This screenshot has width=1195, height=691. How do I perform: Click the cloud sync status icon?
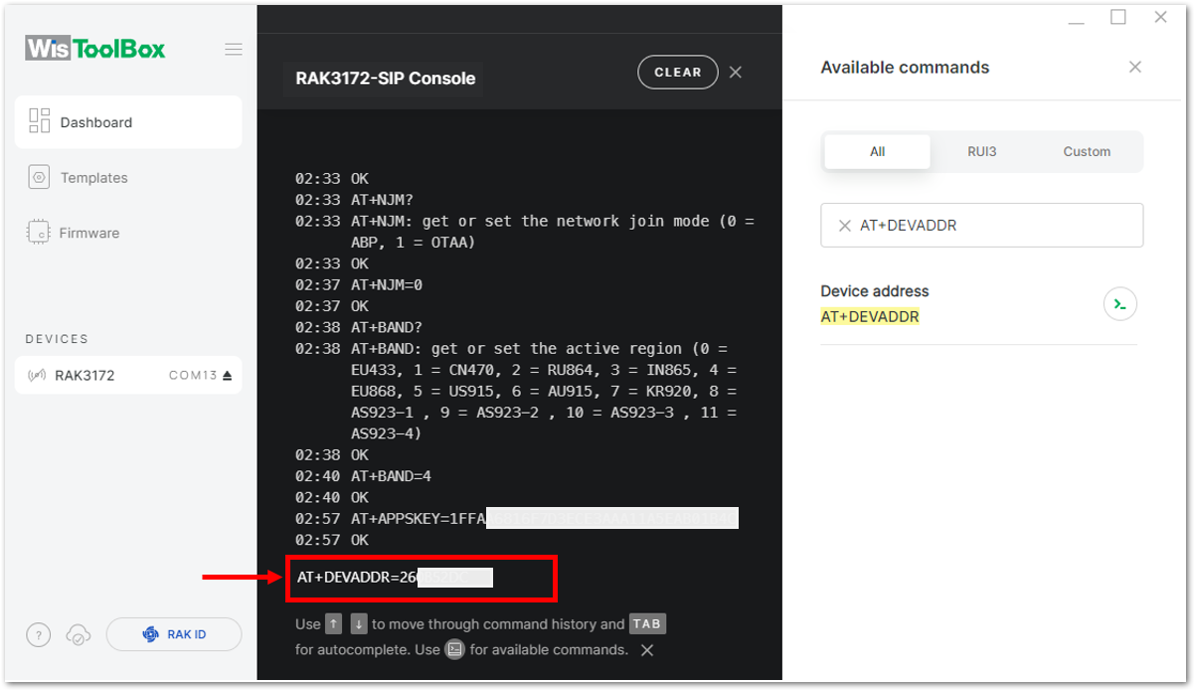78,635
